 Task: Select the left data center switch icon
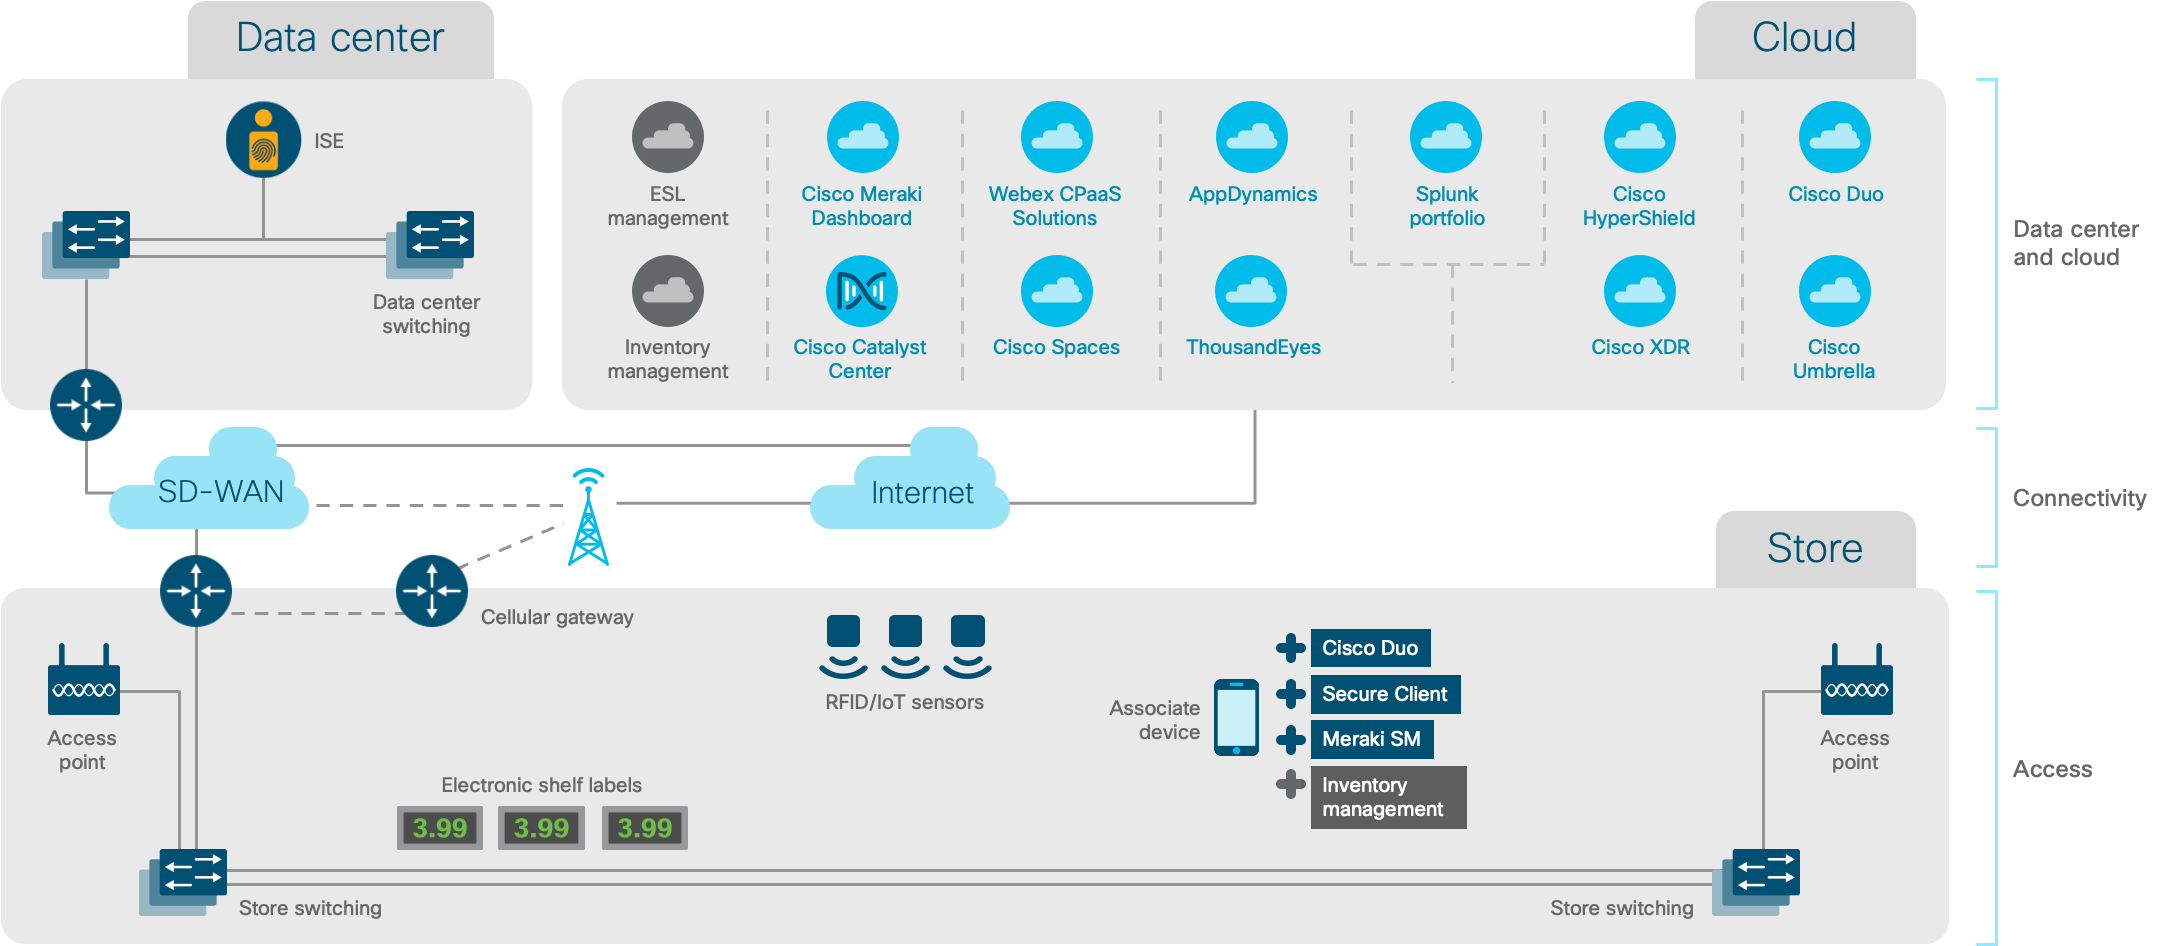coord(86,243)
